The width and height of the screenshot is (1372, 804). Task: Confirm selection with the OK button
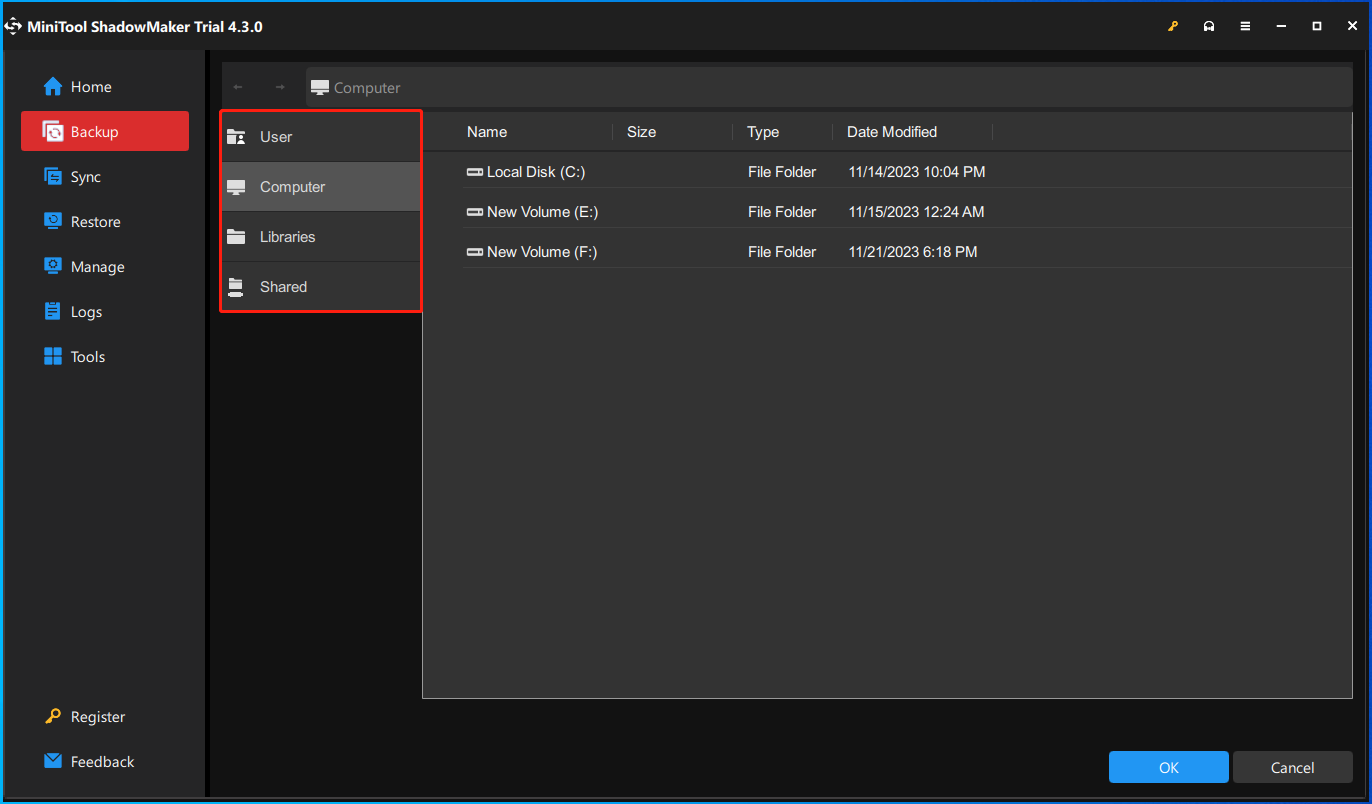(x=1168, y=767)
